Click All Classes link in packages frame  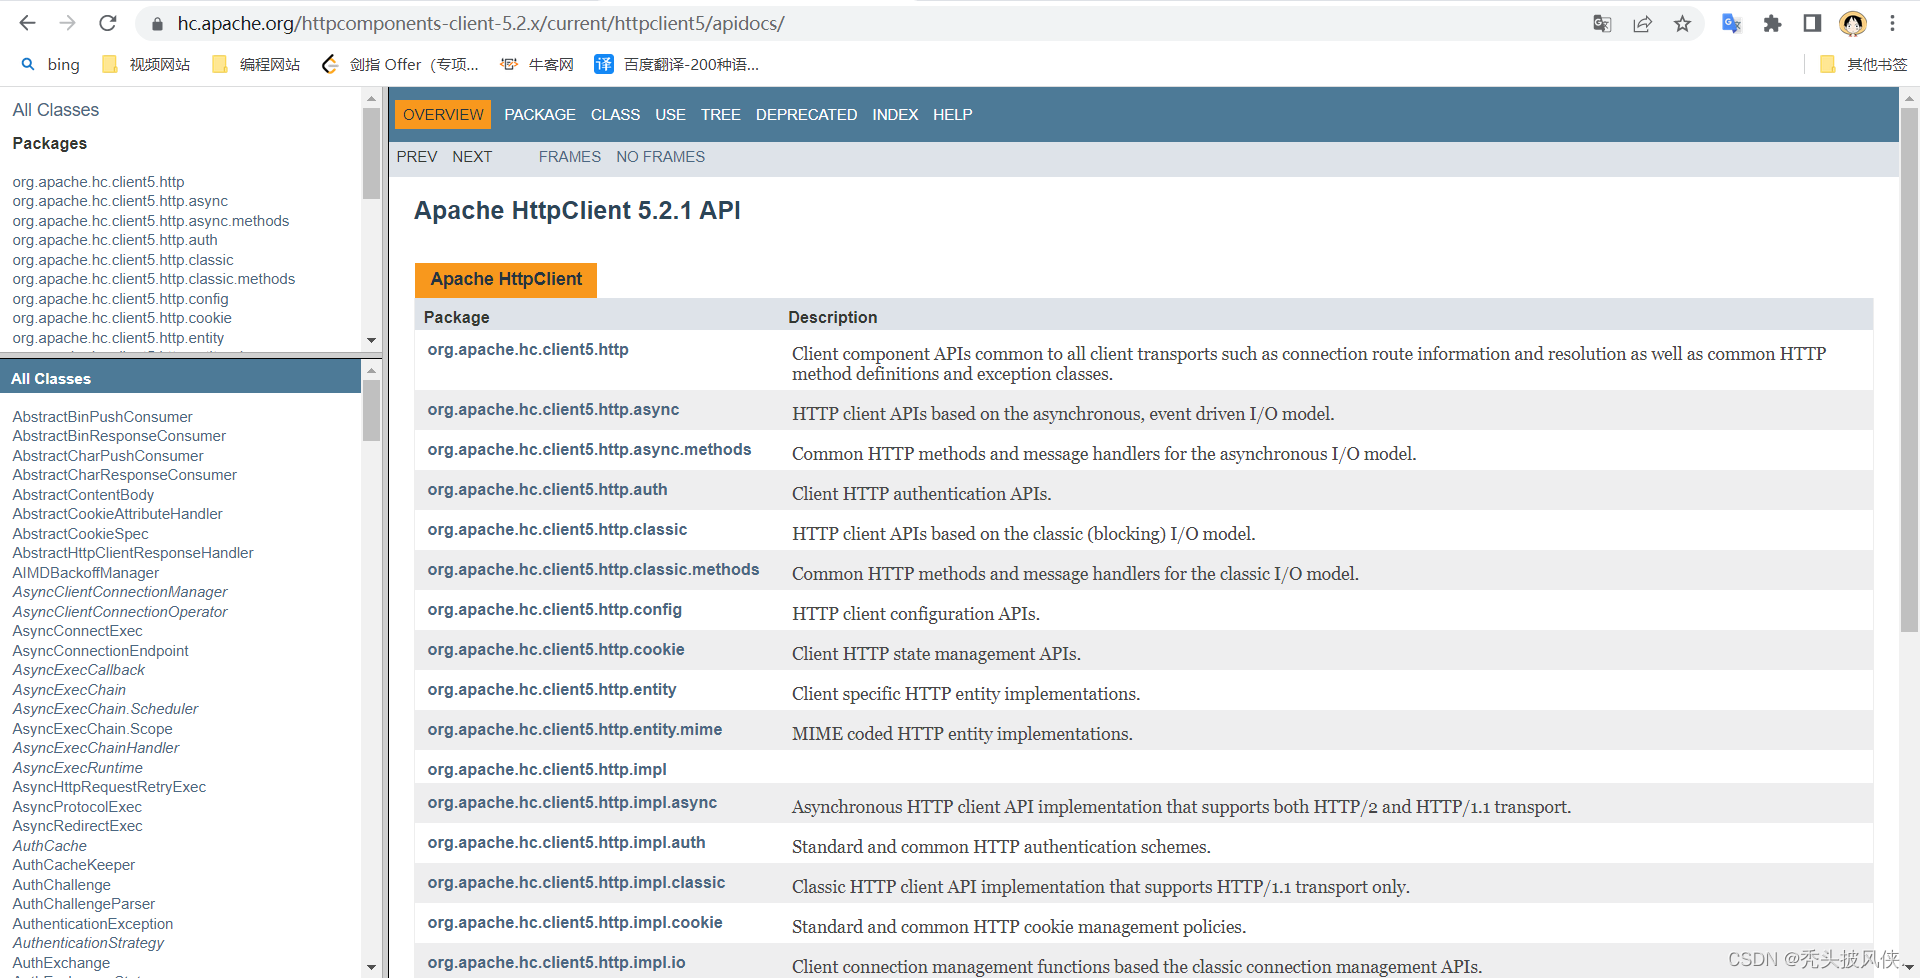[x=56, y=110]
